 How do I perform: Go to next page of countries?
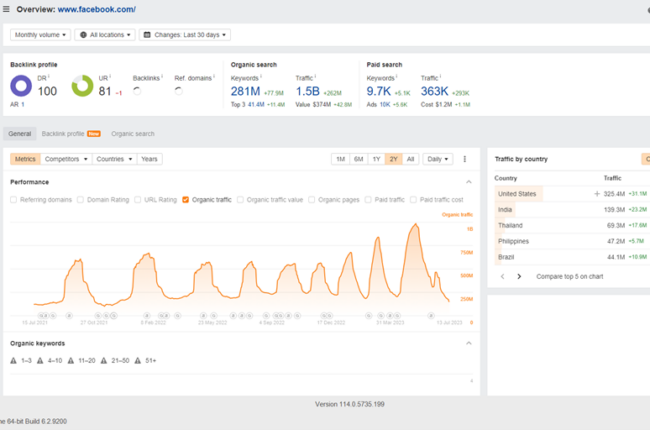[519, 277]
